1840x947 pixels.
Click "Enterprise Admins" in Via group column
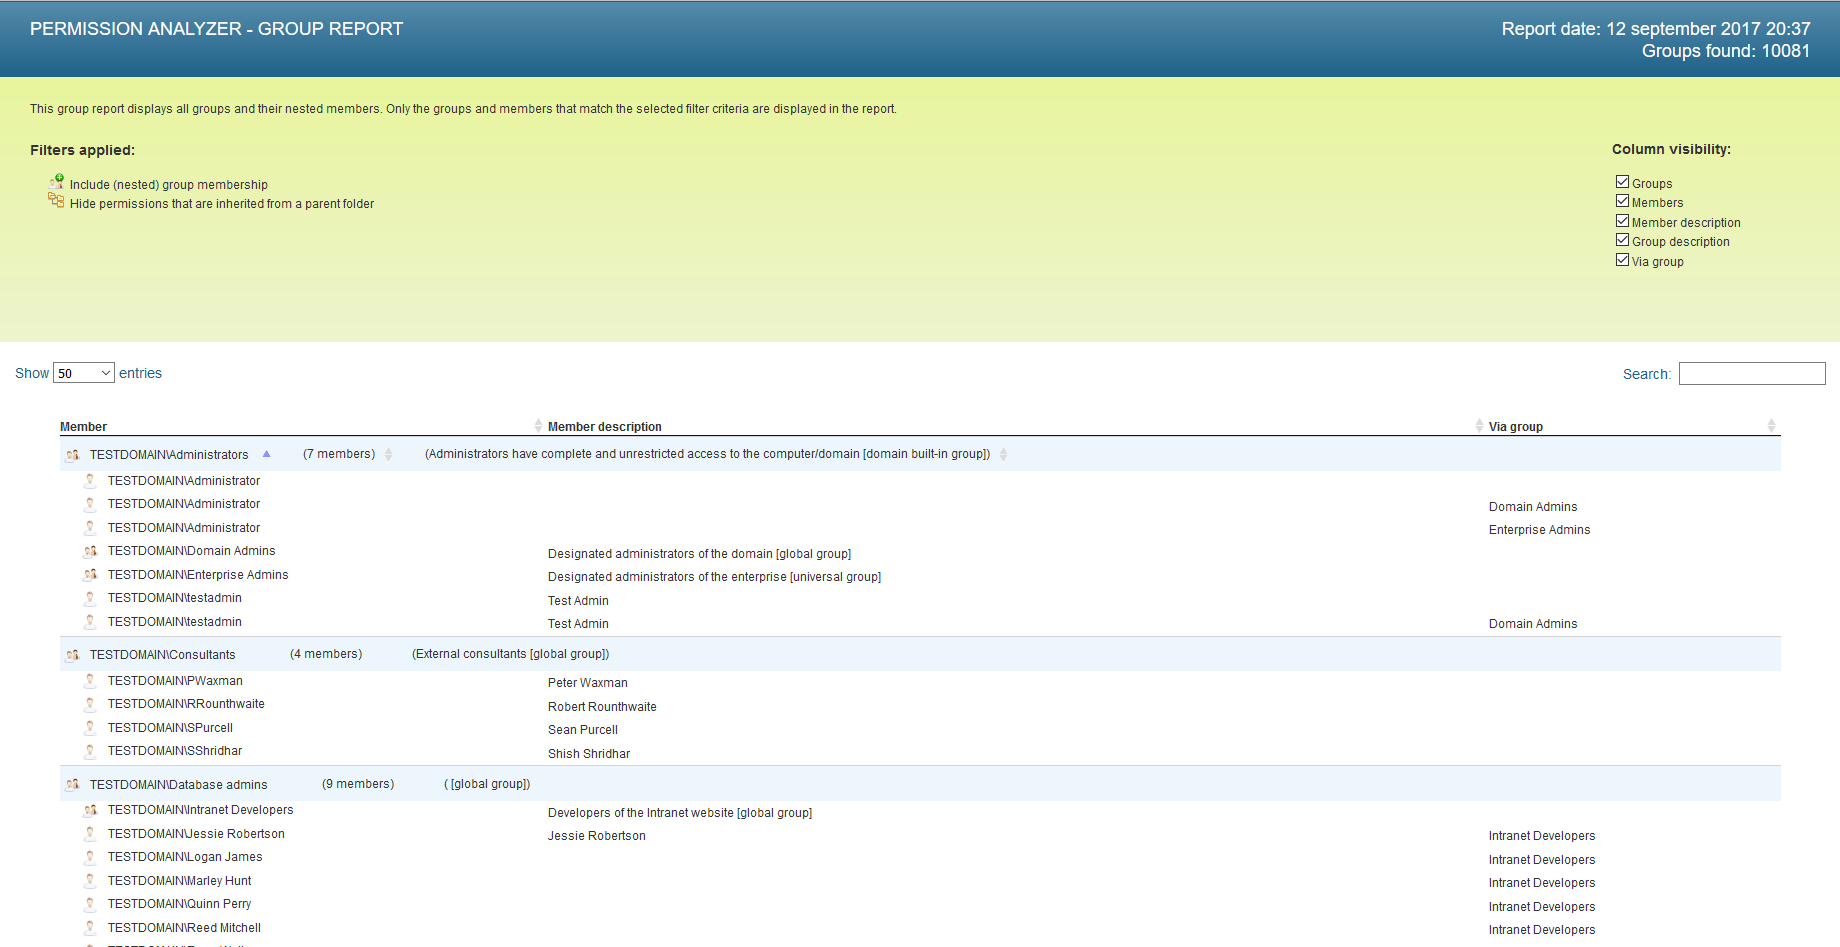coord(1539,530)
